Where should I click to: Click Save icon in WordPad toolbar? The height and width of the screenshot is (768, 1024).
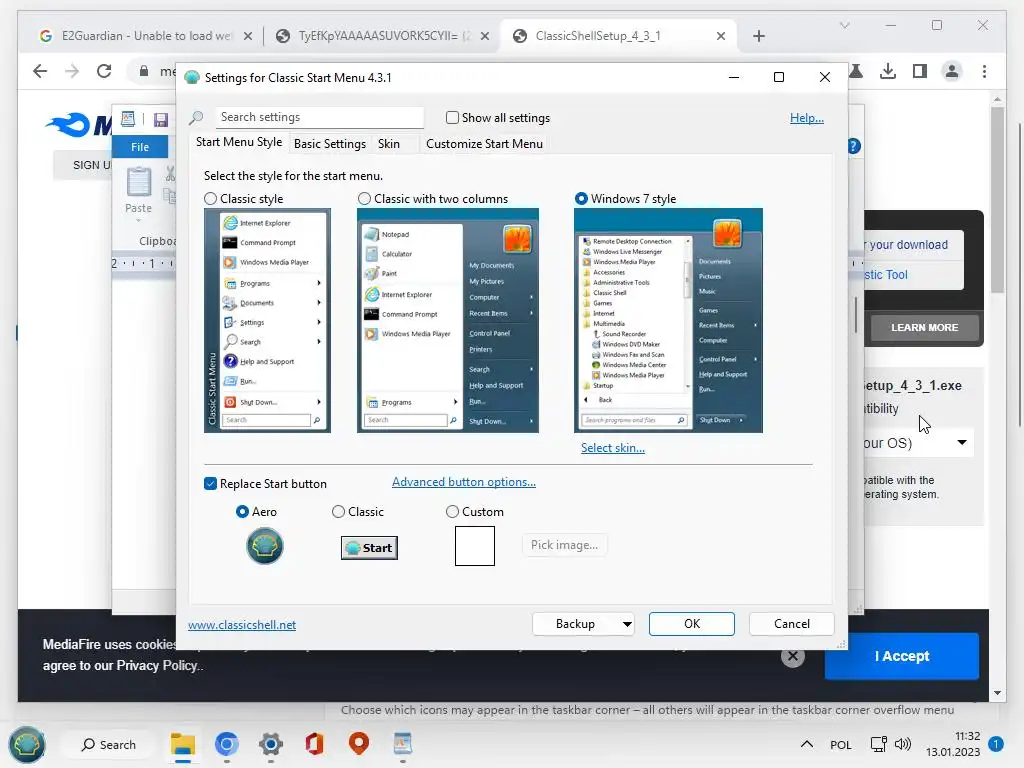click(161, 120)
